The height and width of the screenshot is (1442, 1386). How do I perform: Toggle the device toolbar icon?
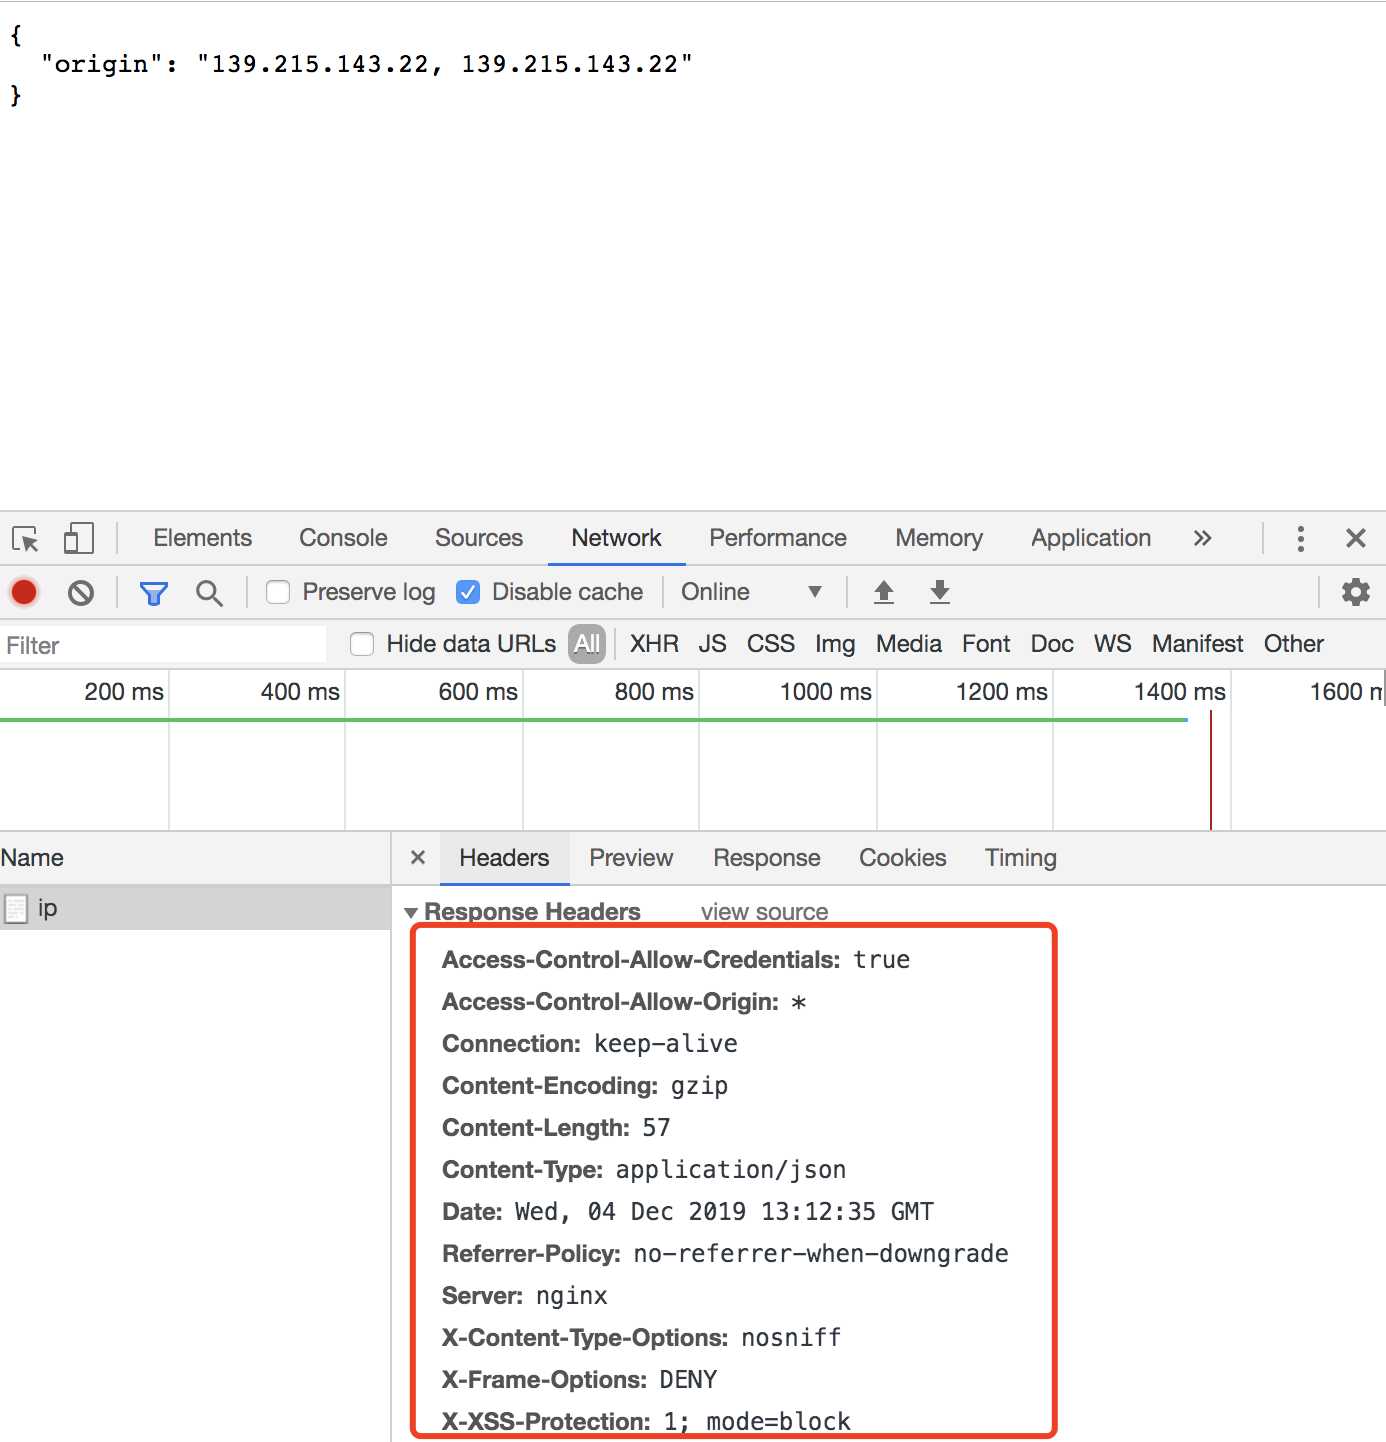coord(79,539)
